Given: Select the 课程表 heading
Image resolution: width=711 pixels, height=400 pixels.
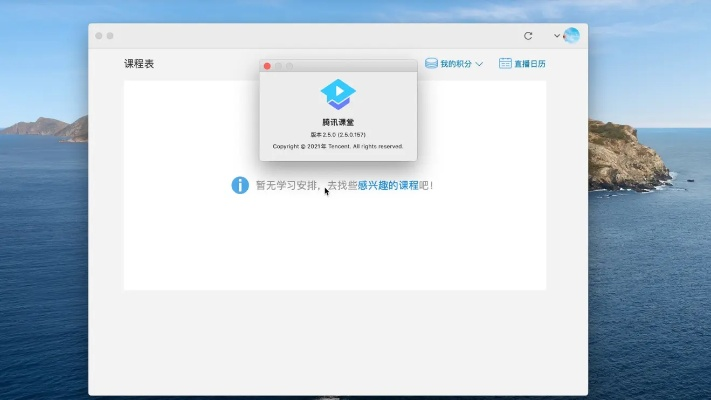Looking at the screenshot, I should pyautogui.click(x=139, y=64).
